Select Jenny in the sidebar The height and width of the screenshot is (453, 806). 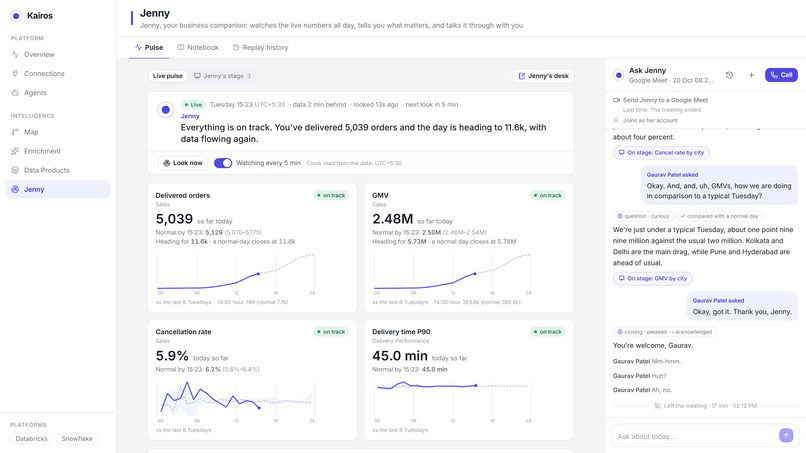[58, 189]
